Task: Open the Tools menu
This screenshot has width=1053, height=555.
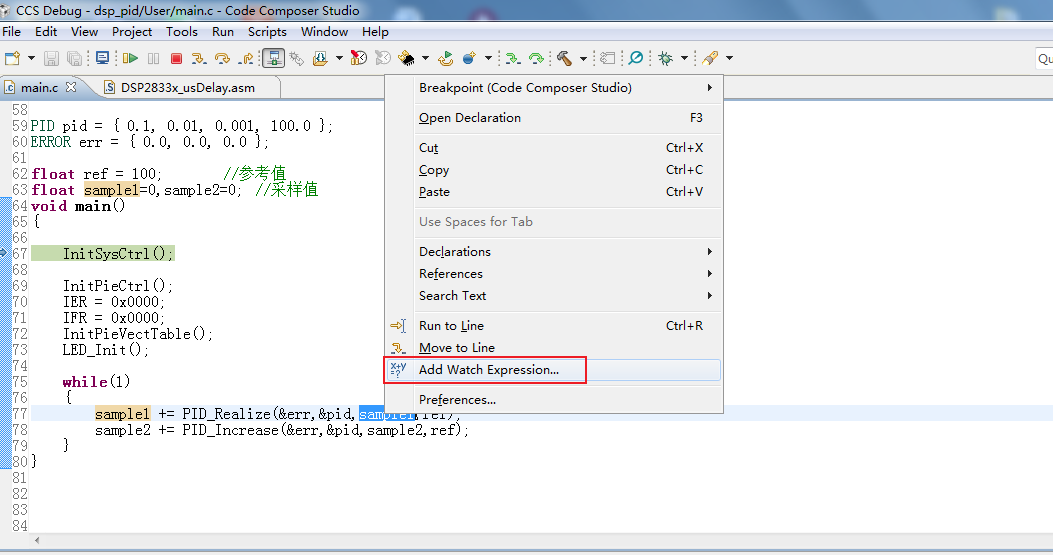Action: coord(181,32)
